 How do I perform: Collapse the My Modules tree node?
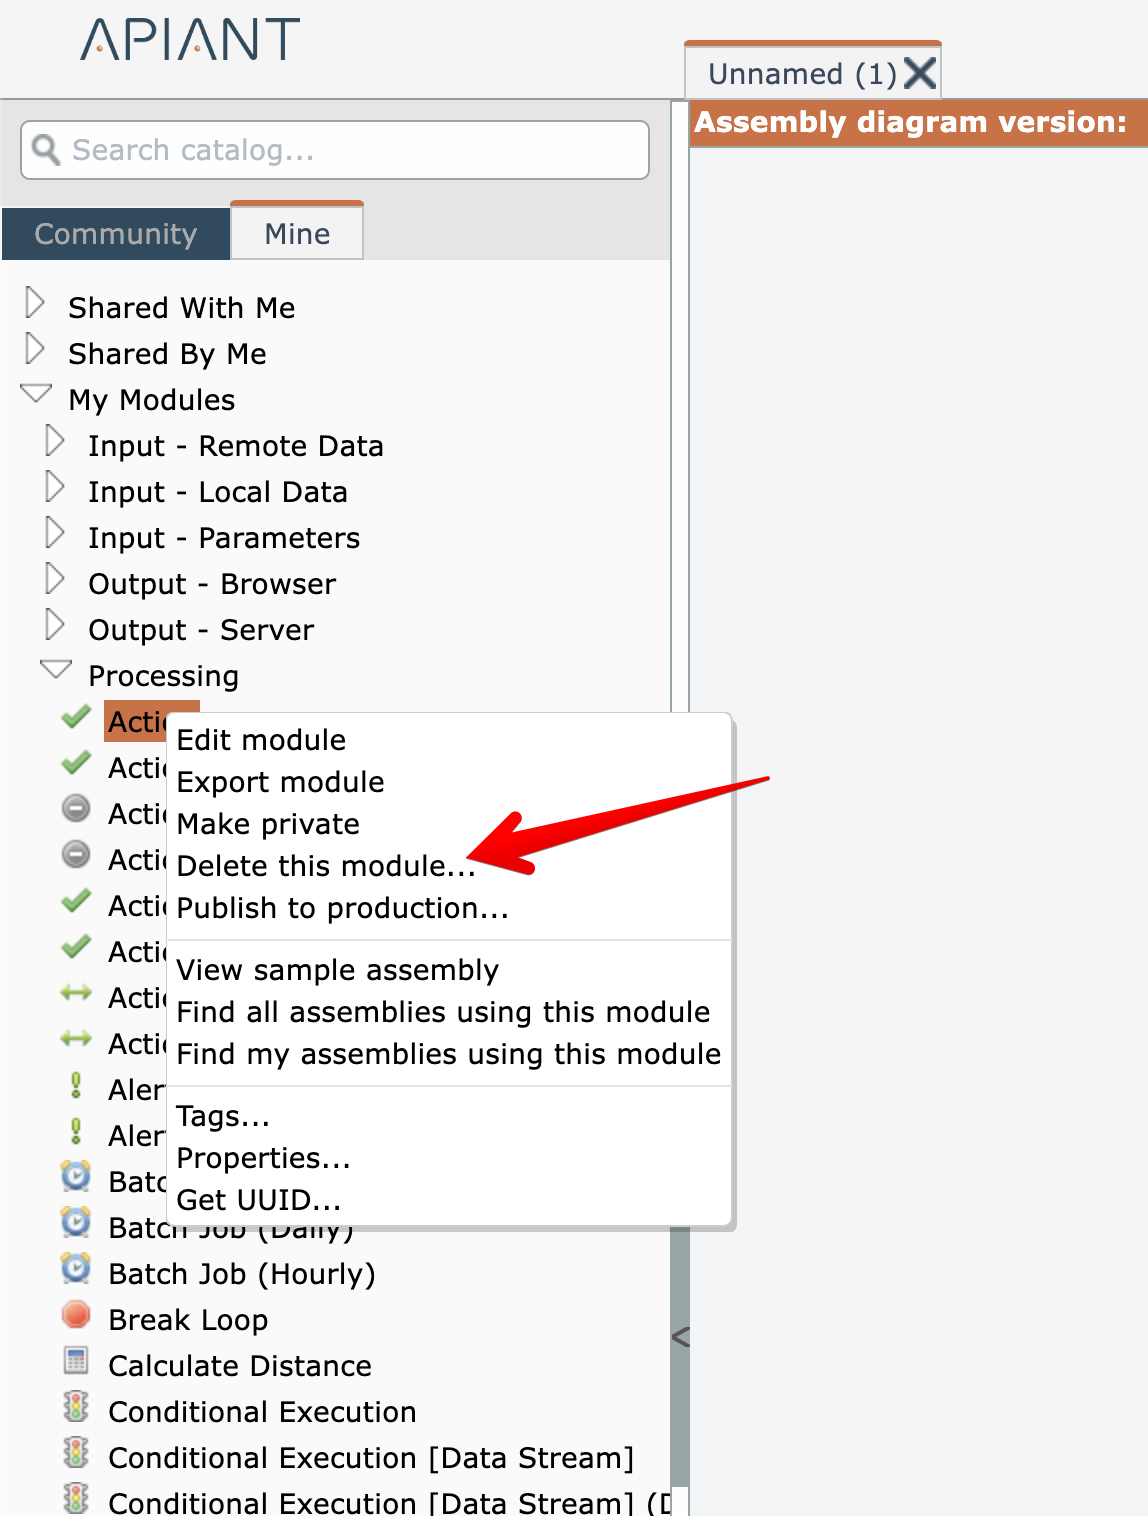coord(36,395)
